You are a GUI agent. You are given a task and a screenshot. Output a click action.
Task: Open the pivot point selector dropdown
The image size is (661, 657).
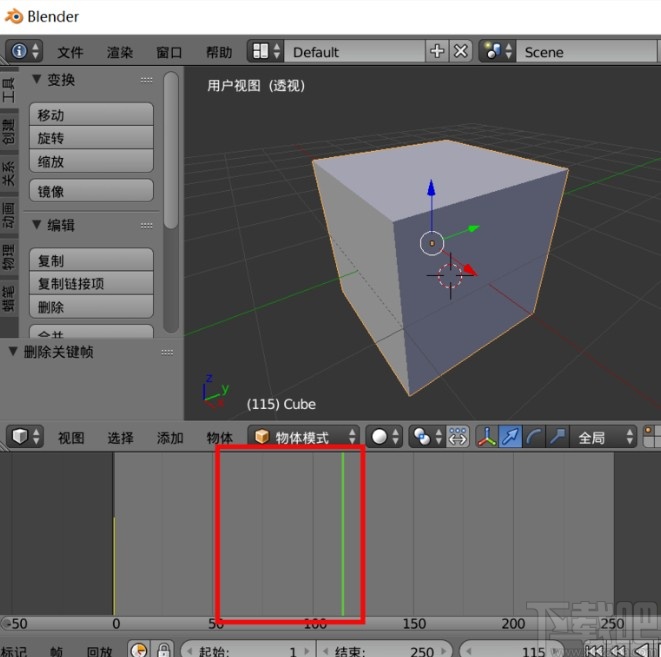(x=427, y=436)
